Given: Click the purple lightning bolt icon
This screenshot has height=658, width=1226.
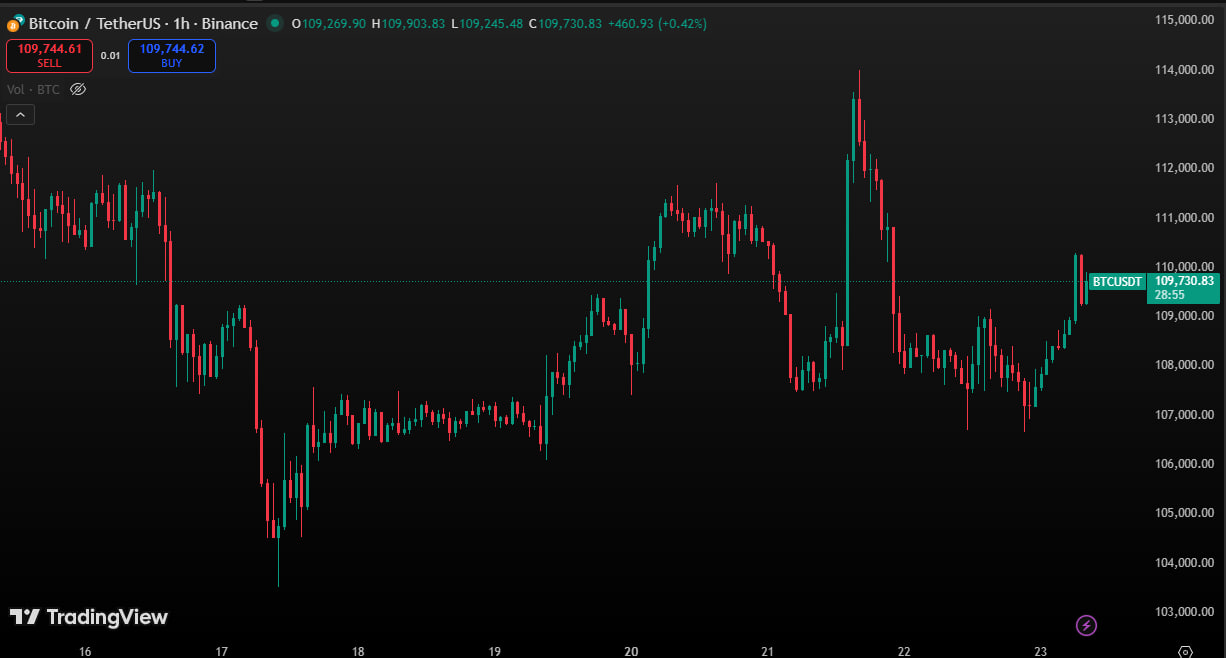Looking at the screenshot, I should [1086, 626].
